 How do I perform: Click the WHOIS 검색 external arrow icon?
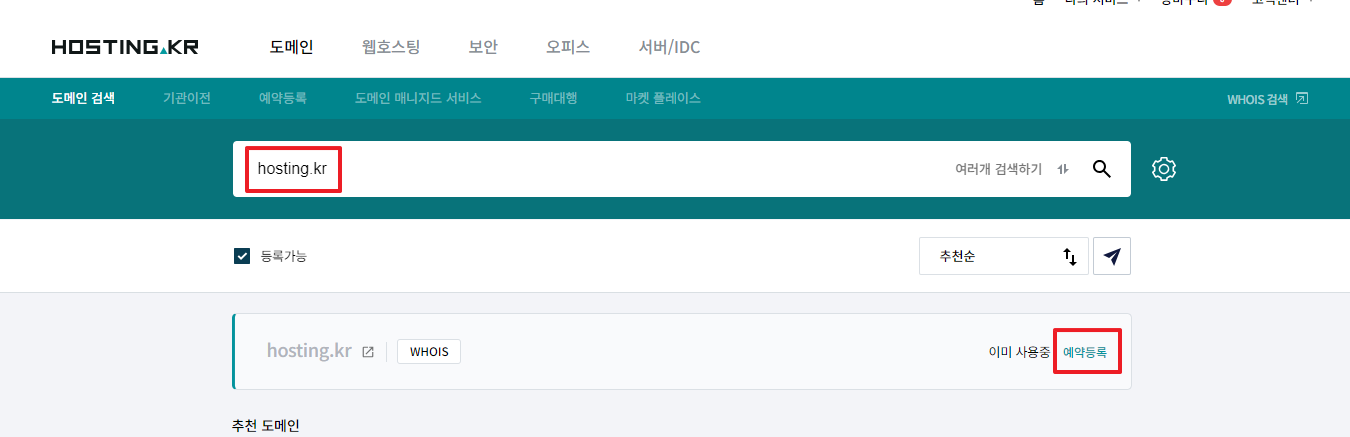(x=1301, y=98)
